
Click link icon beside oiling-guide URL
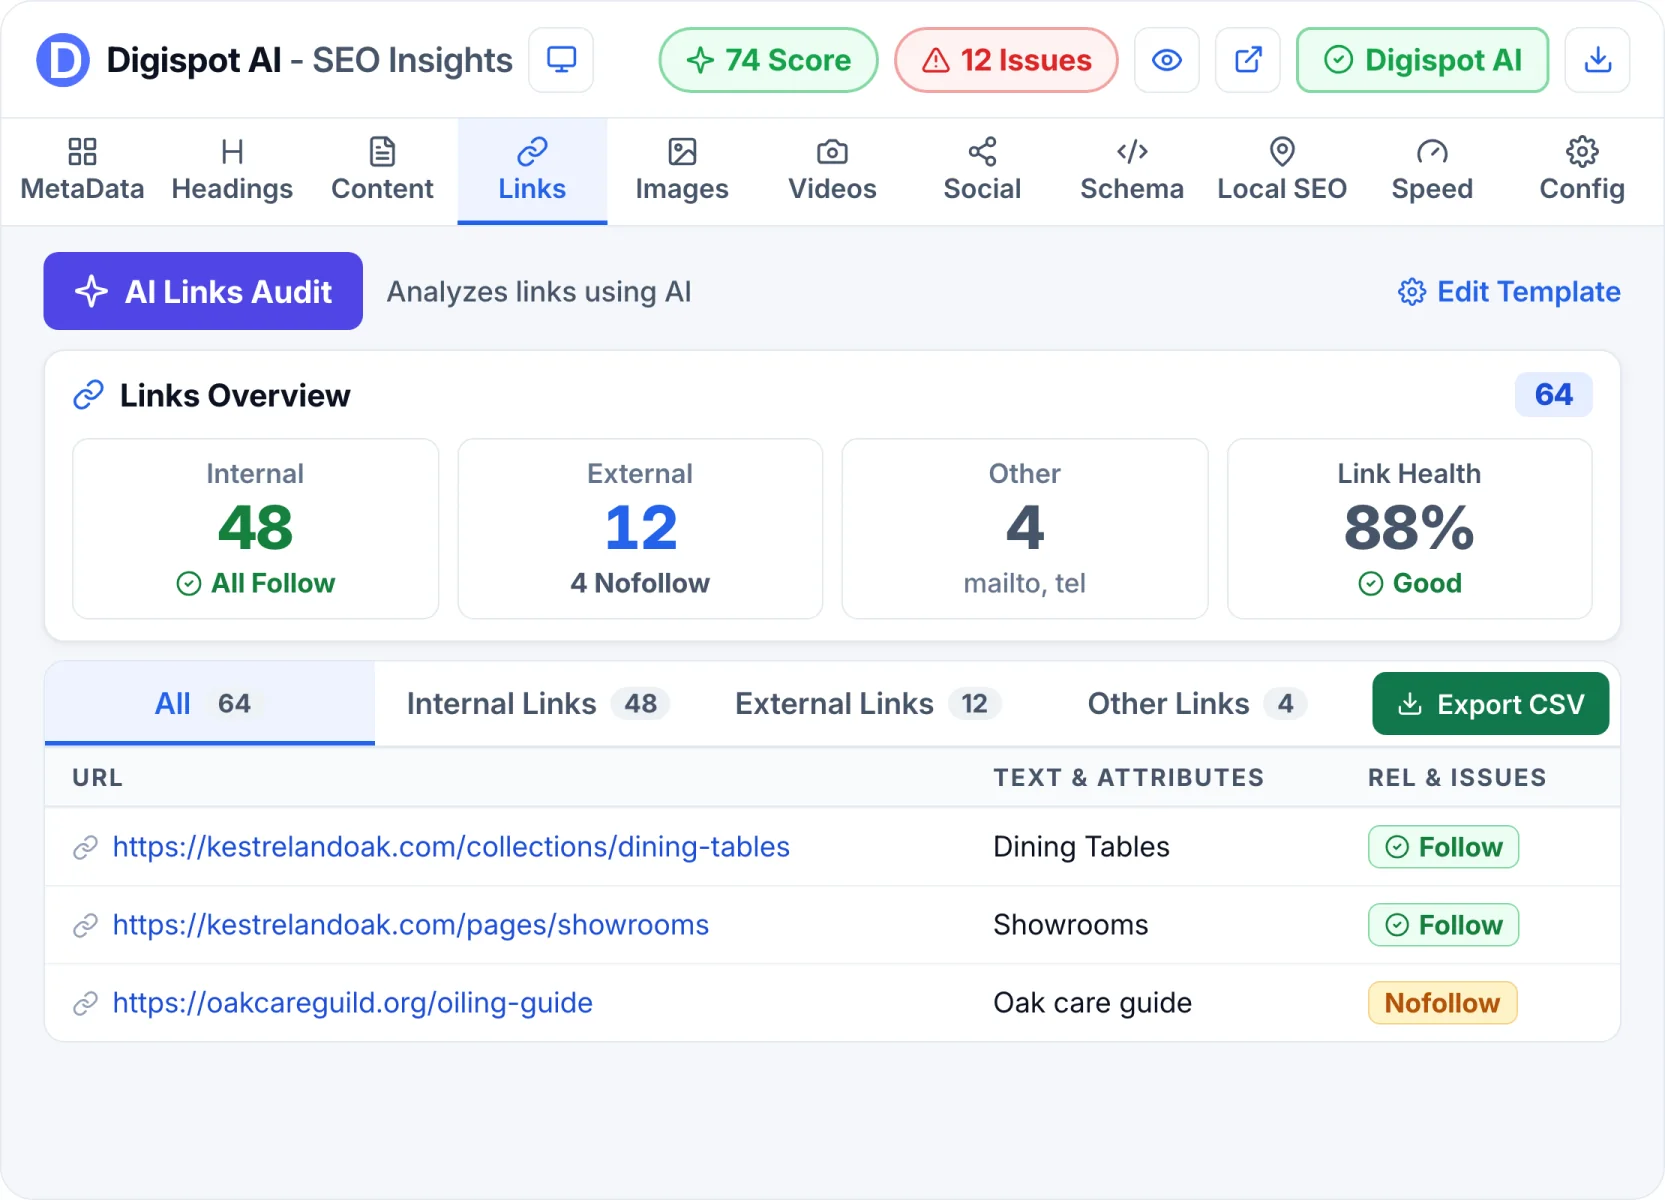tap(86, 1003)
